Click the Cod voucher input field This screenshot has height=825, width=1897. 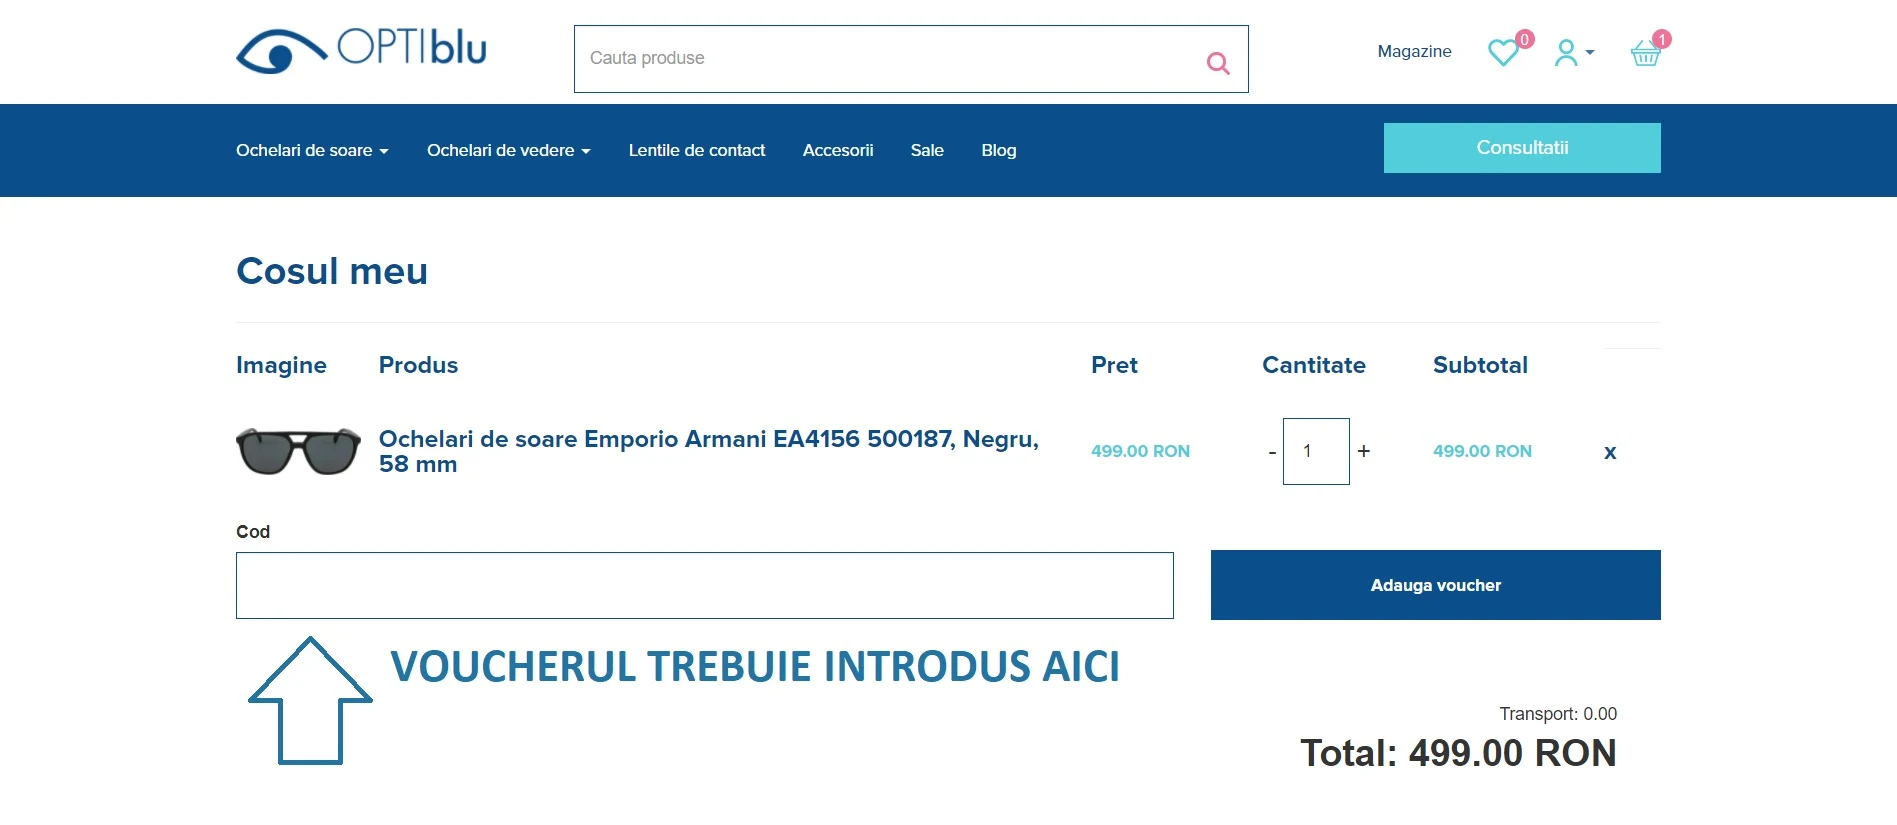(x=705, y=585)
